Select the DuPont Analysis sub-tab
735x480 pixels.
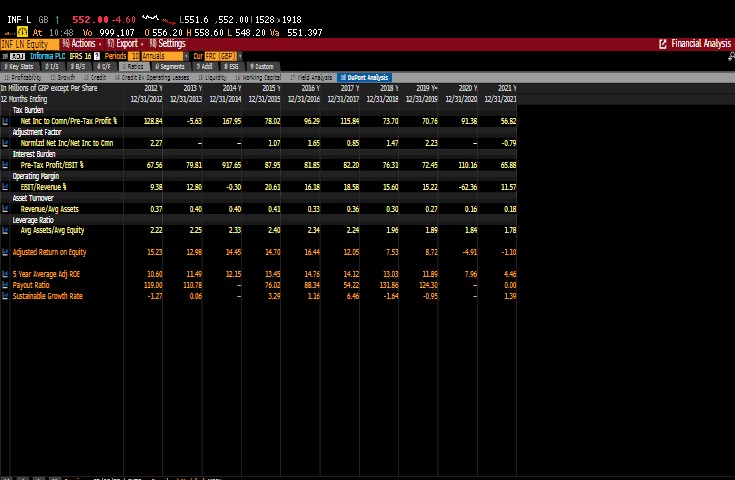coord(364,77)
